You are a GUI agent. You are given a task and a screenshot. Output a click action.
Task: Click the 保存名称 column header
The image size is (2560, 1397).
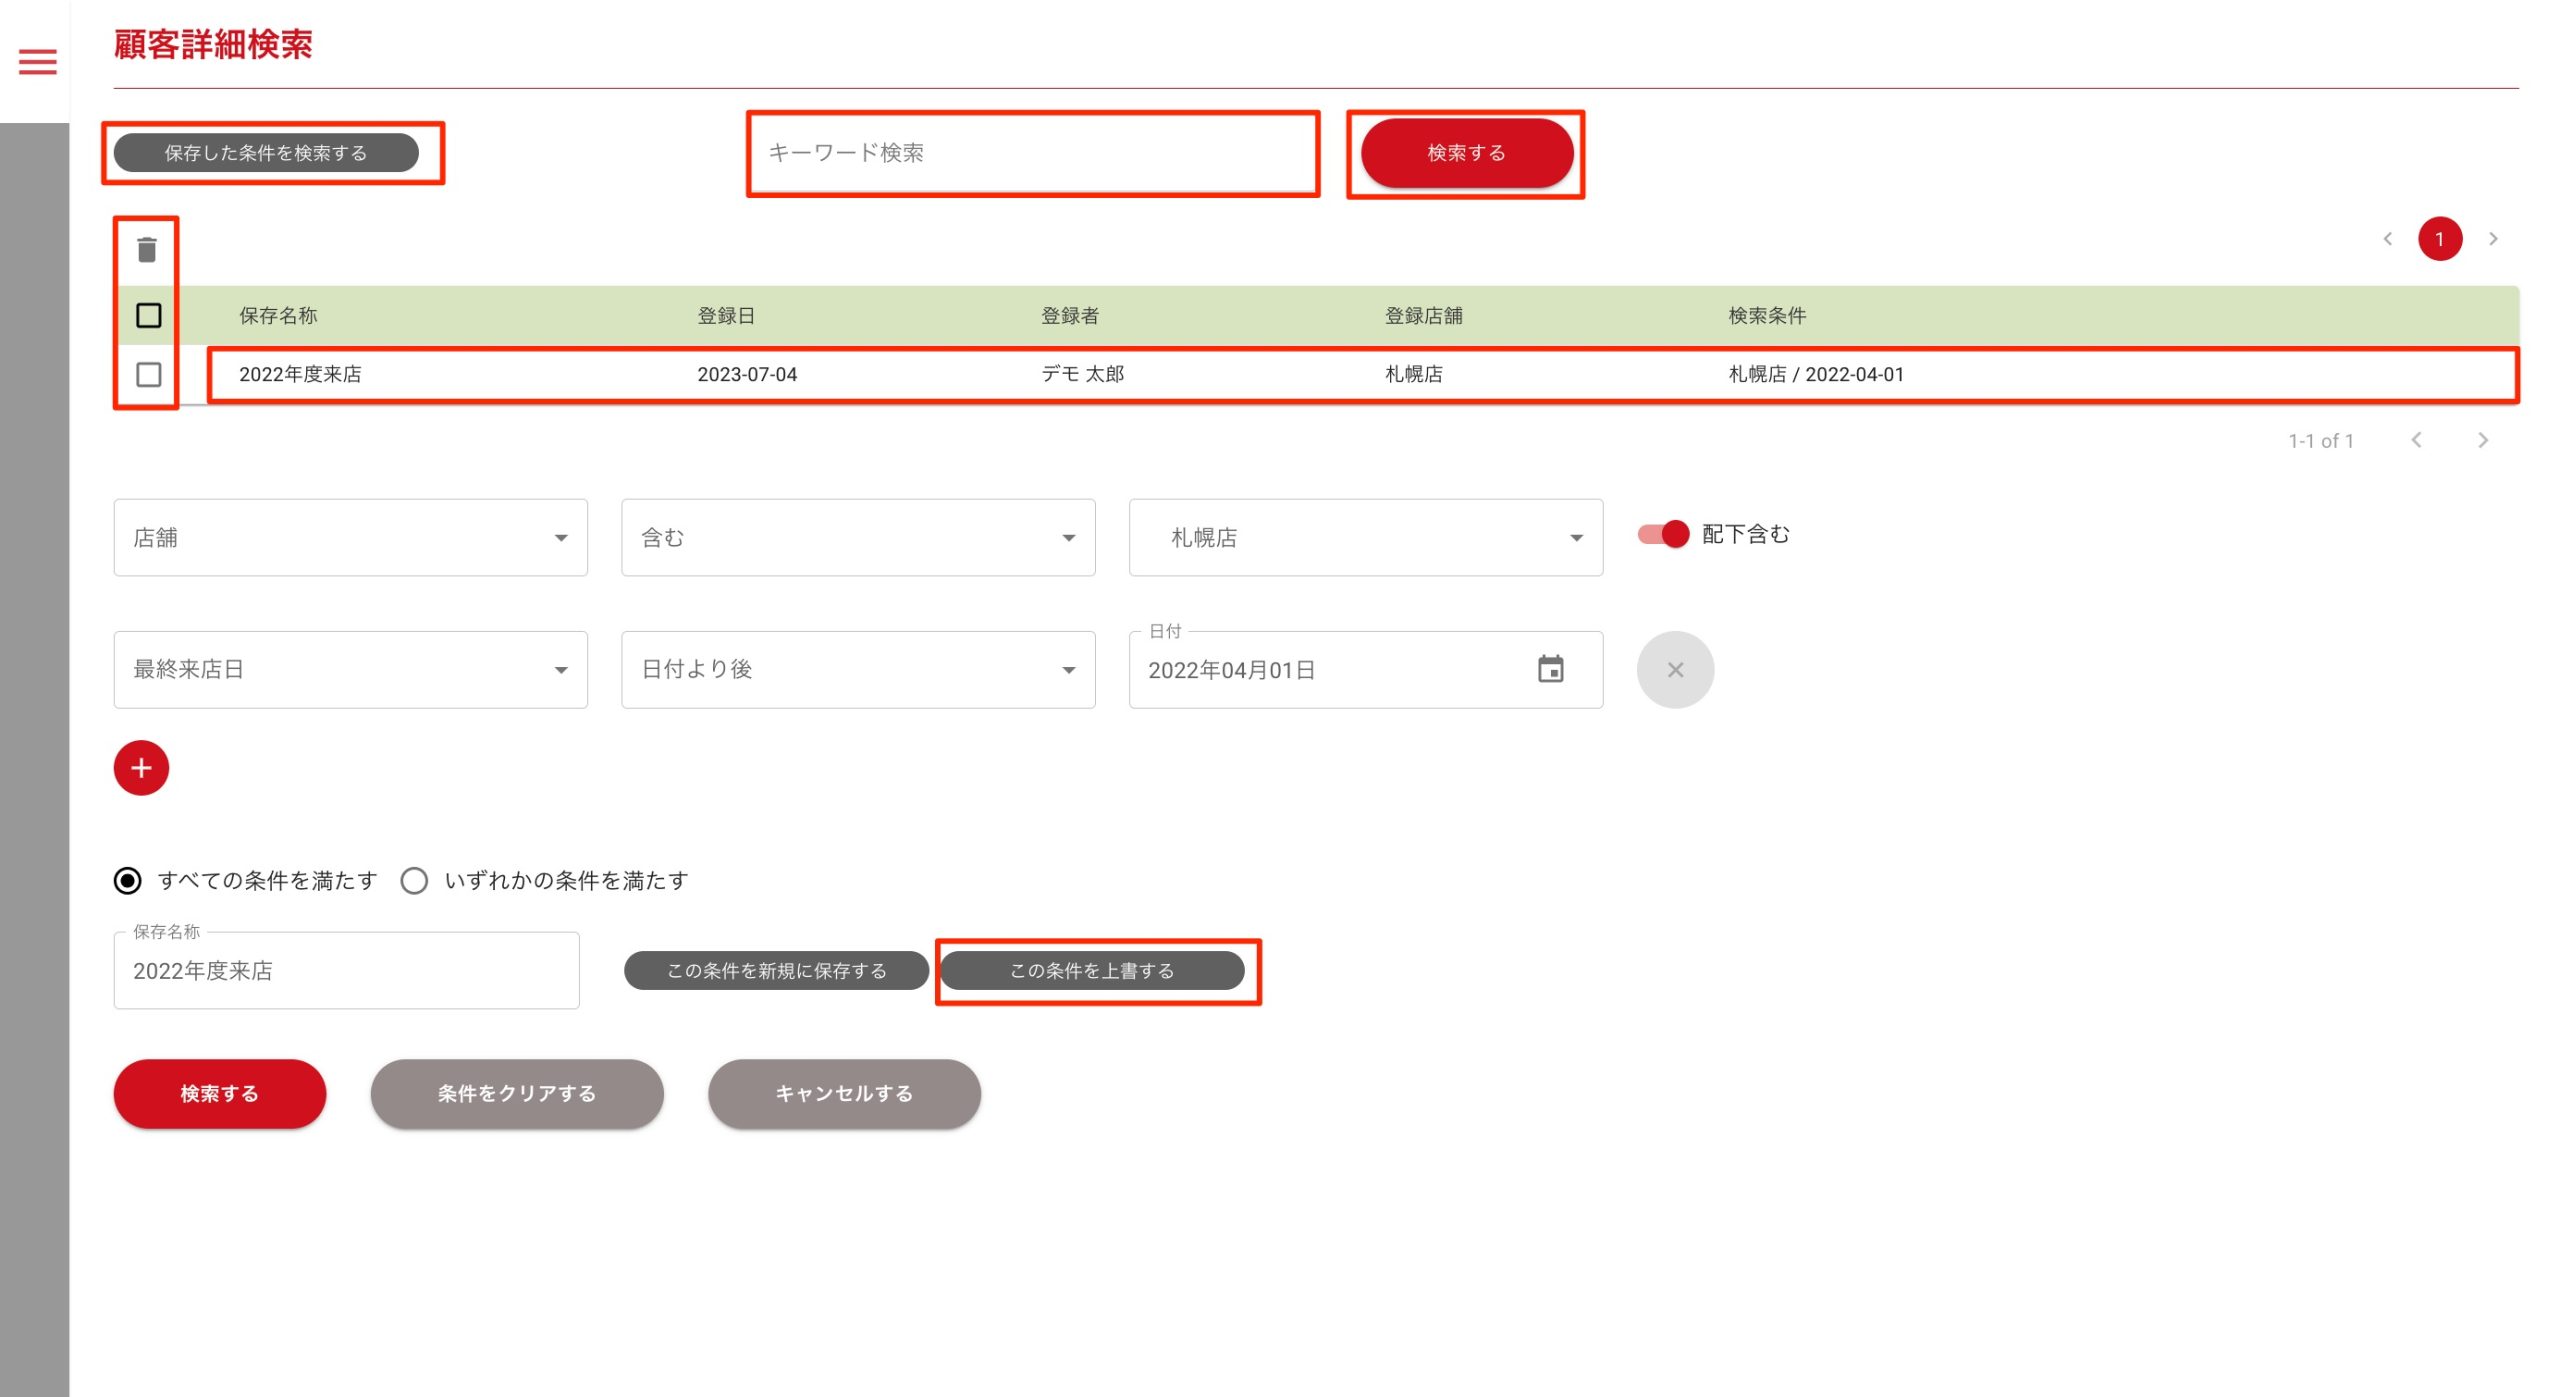pos(278,316)
